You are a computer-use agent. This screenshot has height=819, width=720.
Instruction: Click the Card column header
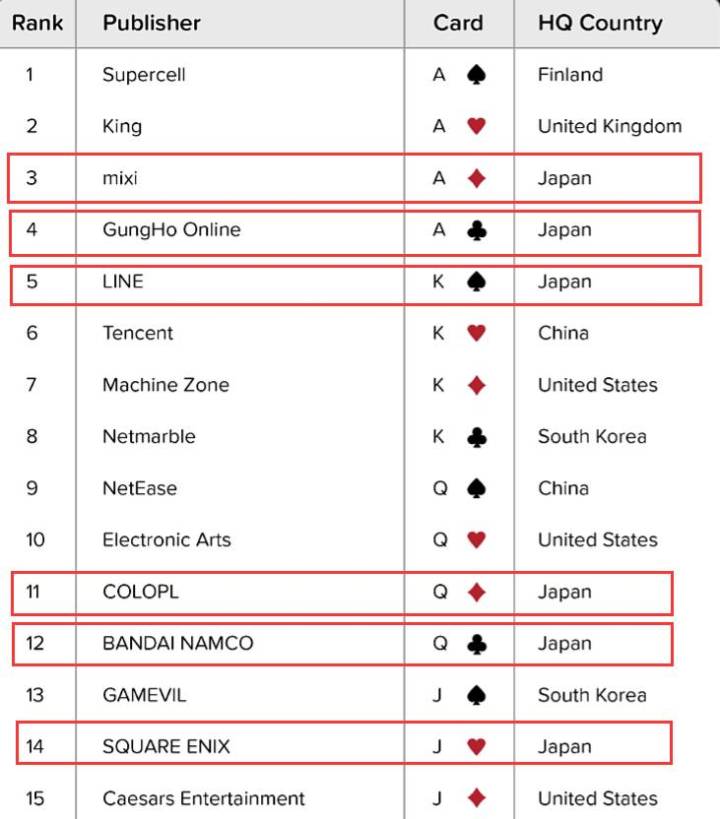point(458,22)
